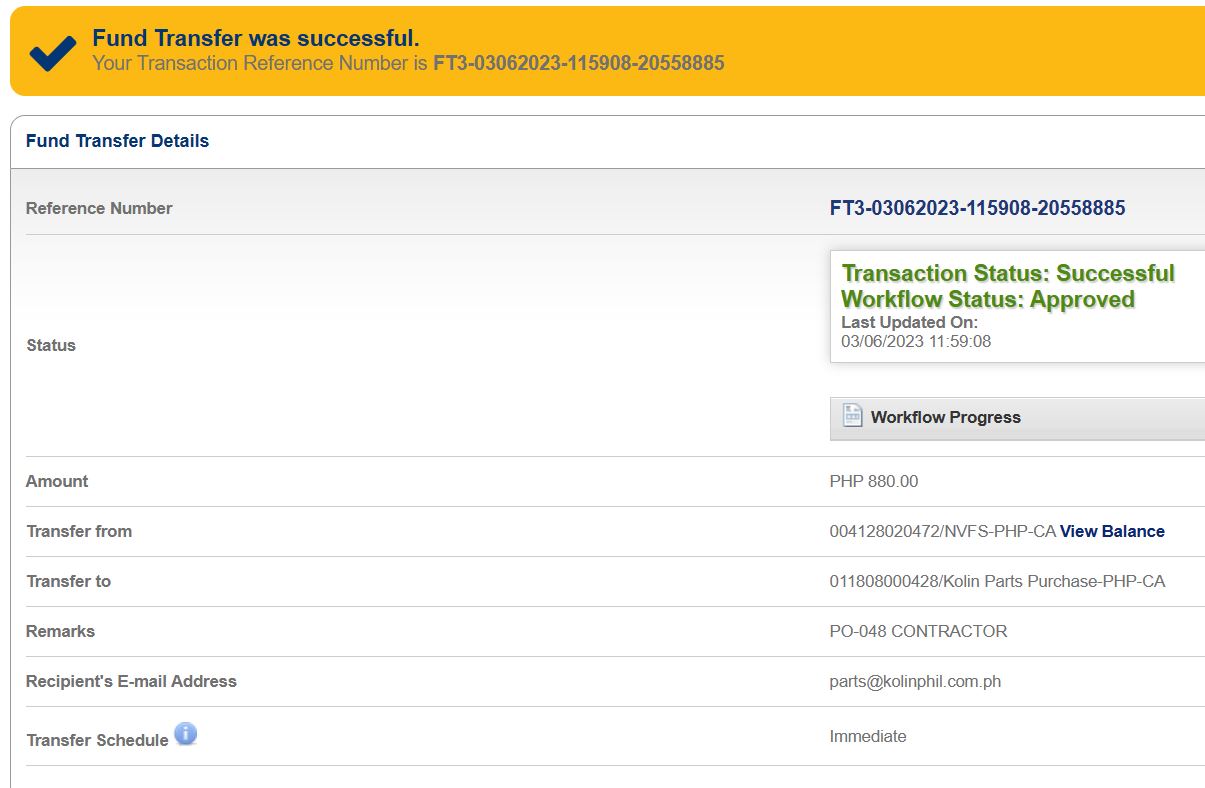This screenshot has height=788, width=1205.
Task: Click the blue success checkmark icon
Action: (52, 52)
